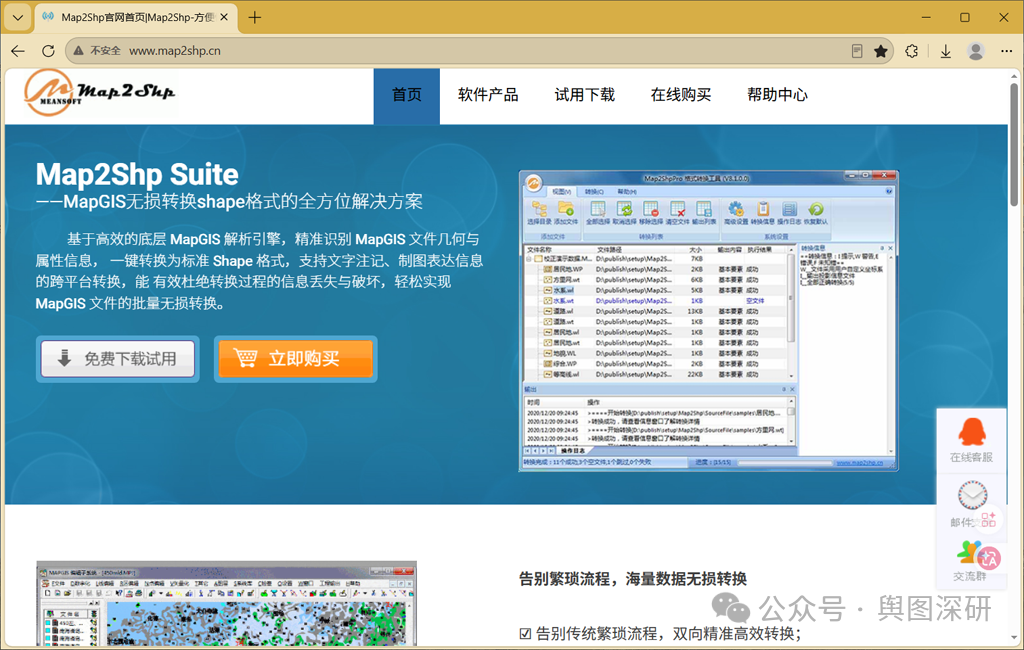This screenshot has width=1024, height=650.
Task: Click the not-secure warning icon
Action: (x=78, y=51)
